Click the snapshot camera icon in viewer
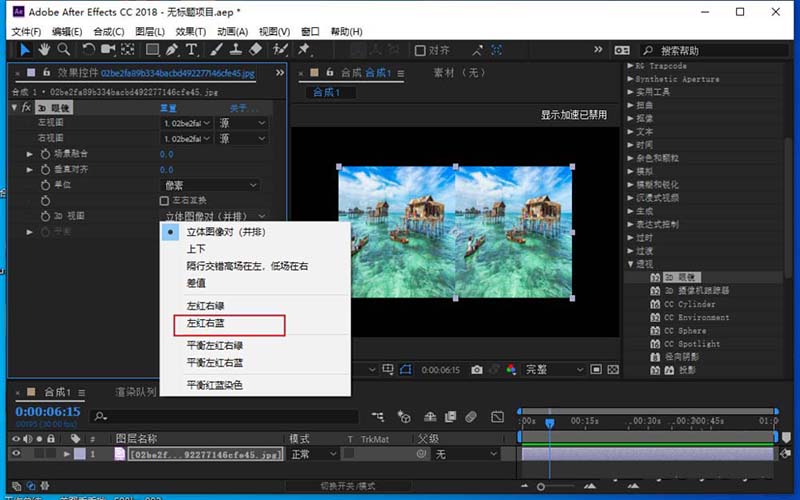Viewport: 800px width, 500px height. tap(477, 369)
